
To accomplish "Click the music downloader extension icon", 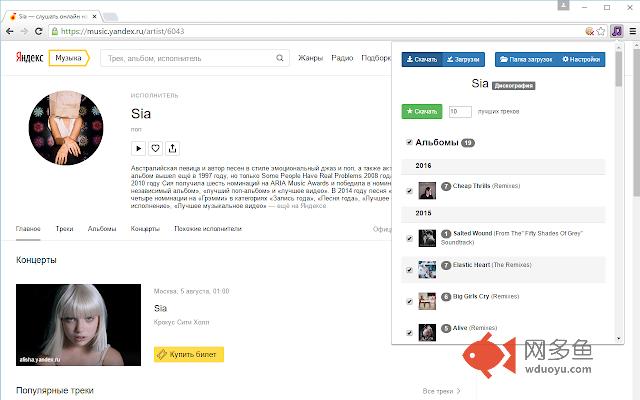I will coord(617,31).
